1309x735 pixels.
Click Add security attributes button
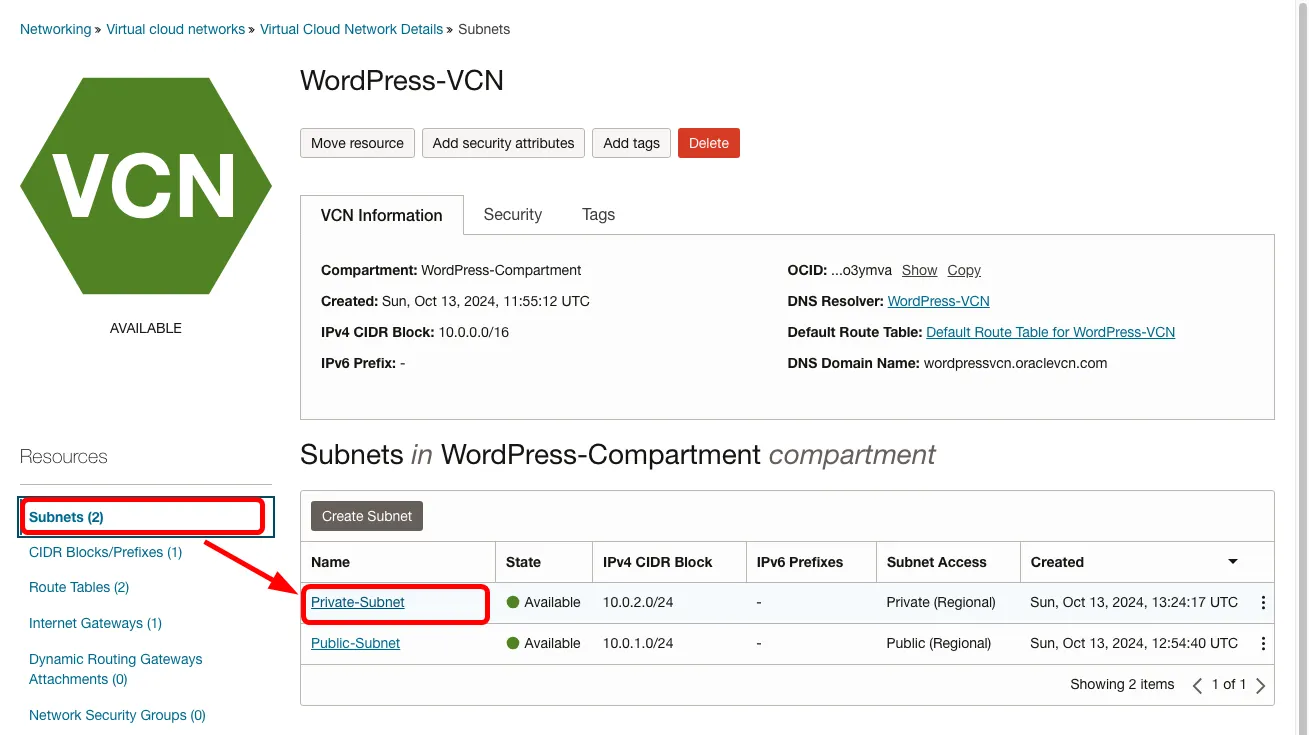(x=503, y=143)
